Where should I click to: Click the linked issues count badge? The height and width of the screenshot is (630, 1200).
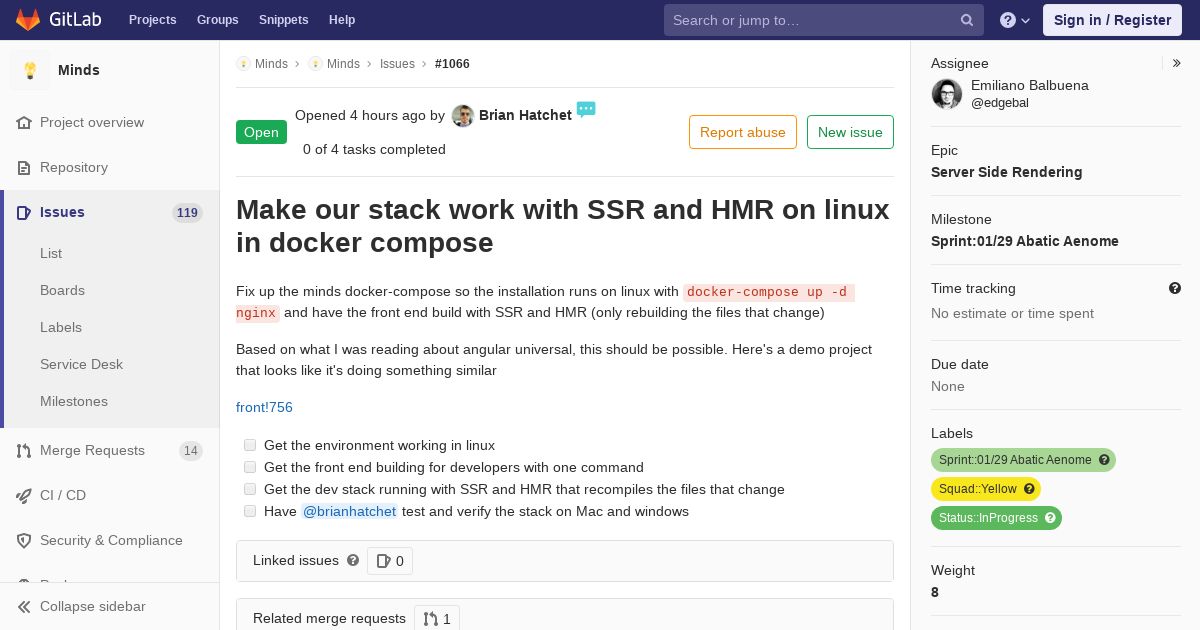click(x=390, y=561)
